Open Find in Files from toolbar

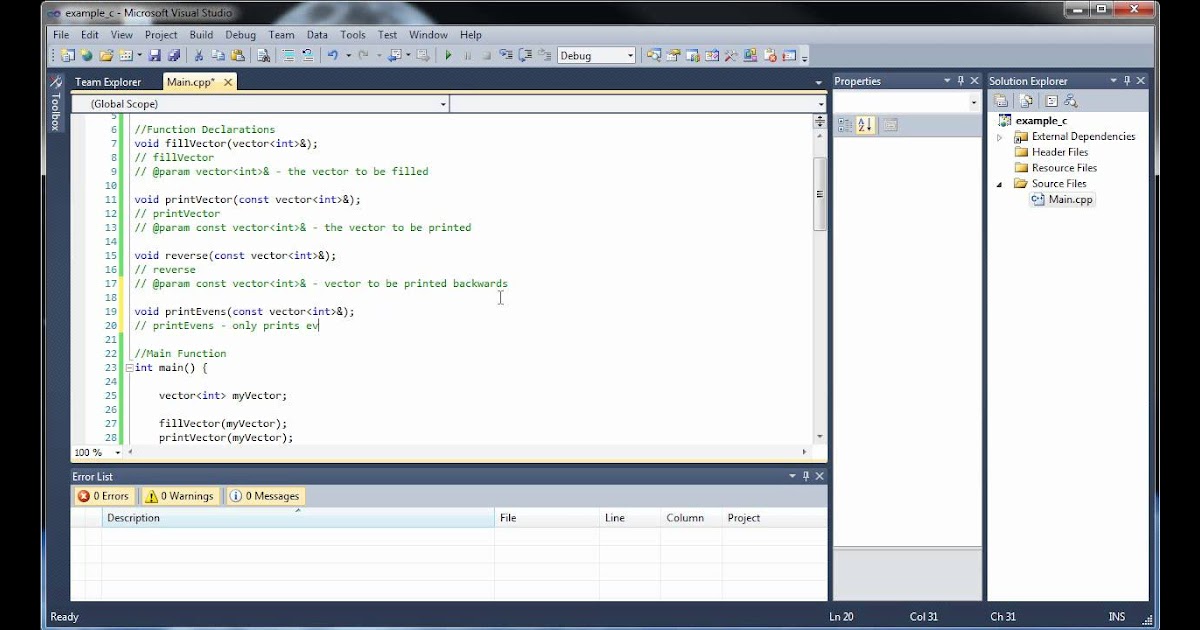coord(263,56)
